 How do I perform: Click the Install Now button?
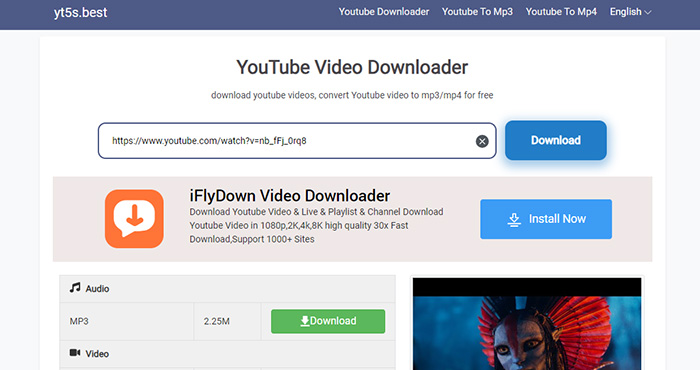point(546,219)
